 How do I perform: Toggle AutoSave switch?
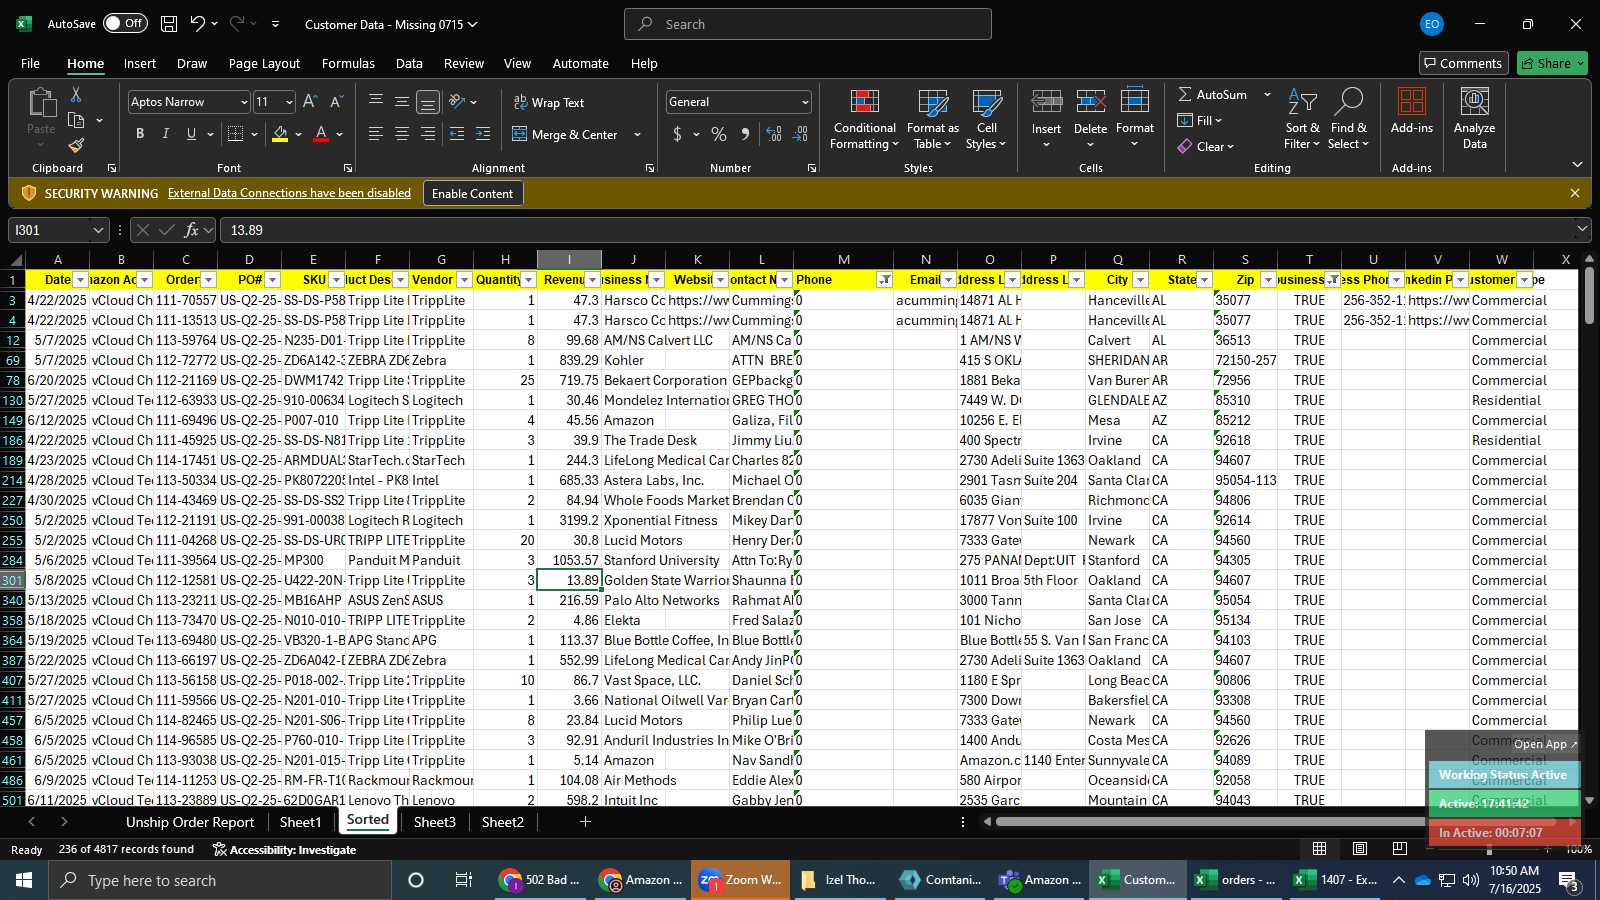click(125, 23)
